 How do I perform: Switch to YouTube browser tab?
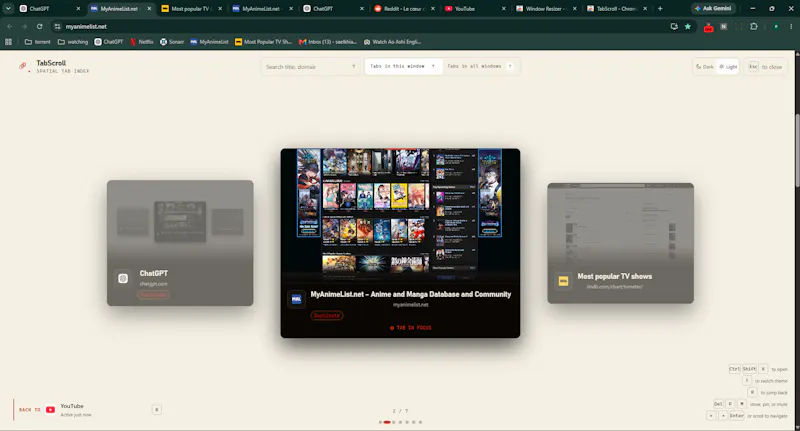pyautogui.click(x=476, y=9)
